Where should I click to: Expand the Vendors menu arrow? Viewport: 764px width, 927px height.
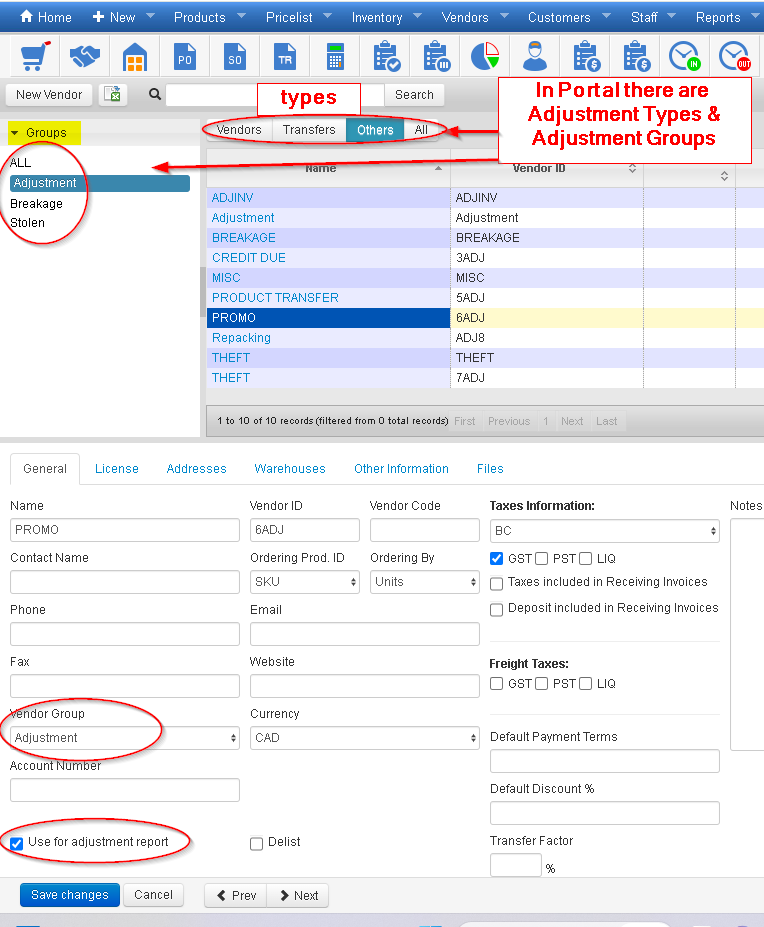coord(504,16)
